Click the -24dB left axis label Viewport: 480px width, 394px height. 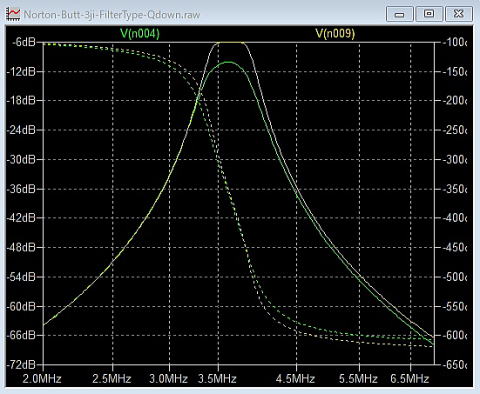(x=21, y=130)
